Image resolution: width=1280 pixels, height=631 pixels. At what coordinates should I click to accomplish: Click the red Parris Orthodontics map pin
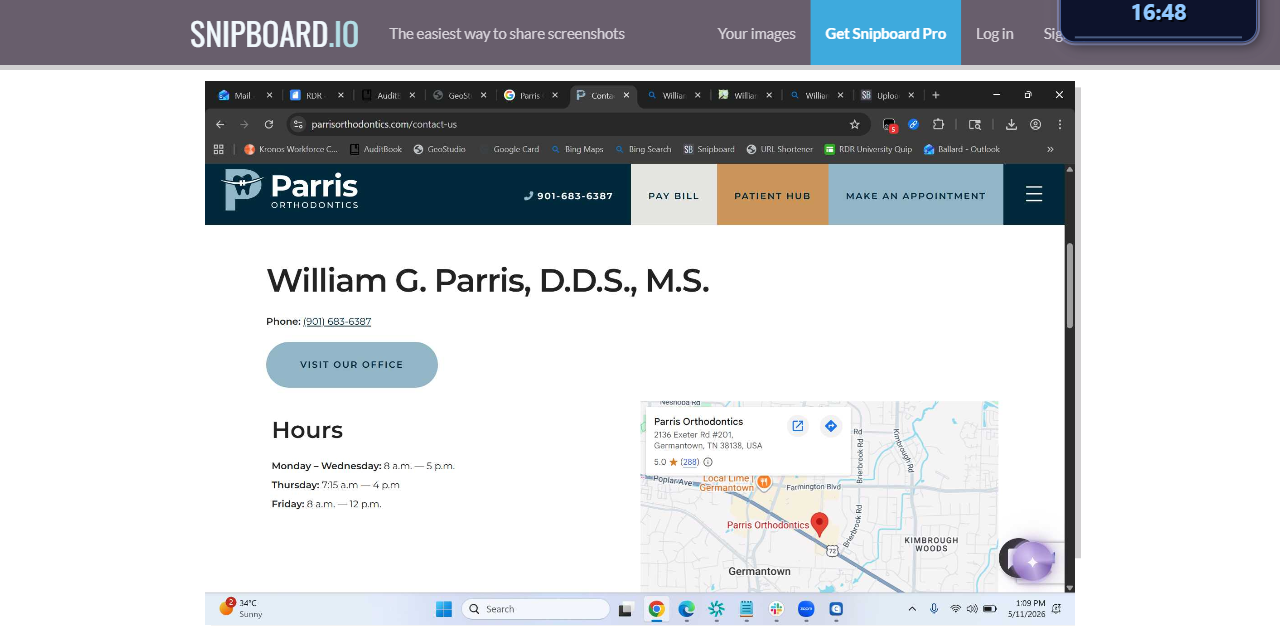819,524
